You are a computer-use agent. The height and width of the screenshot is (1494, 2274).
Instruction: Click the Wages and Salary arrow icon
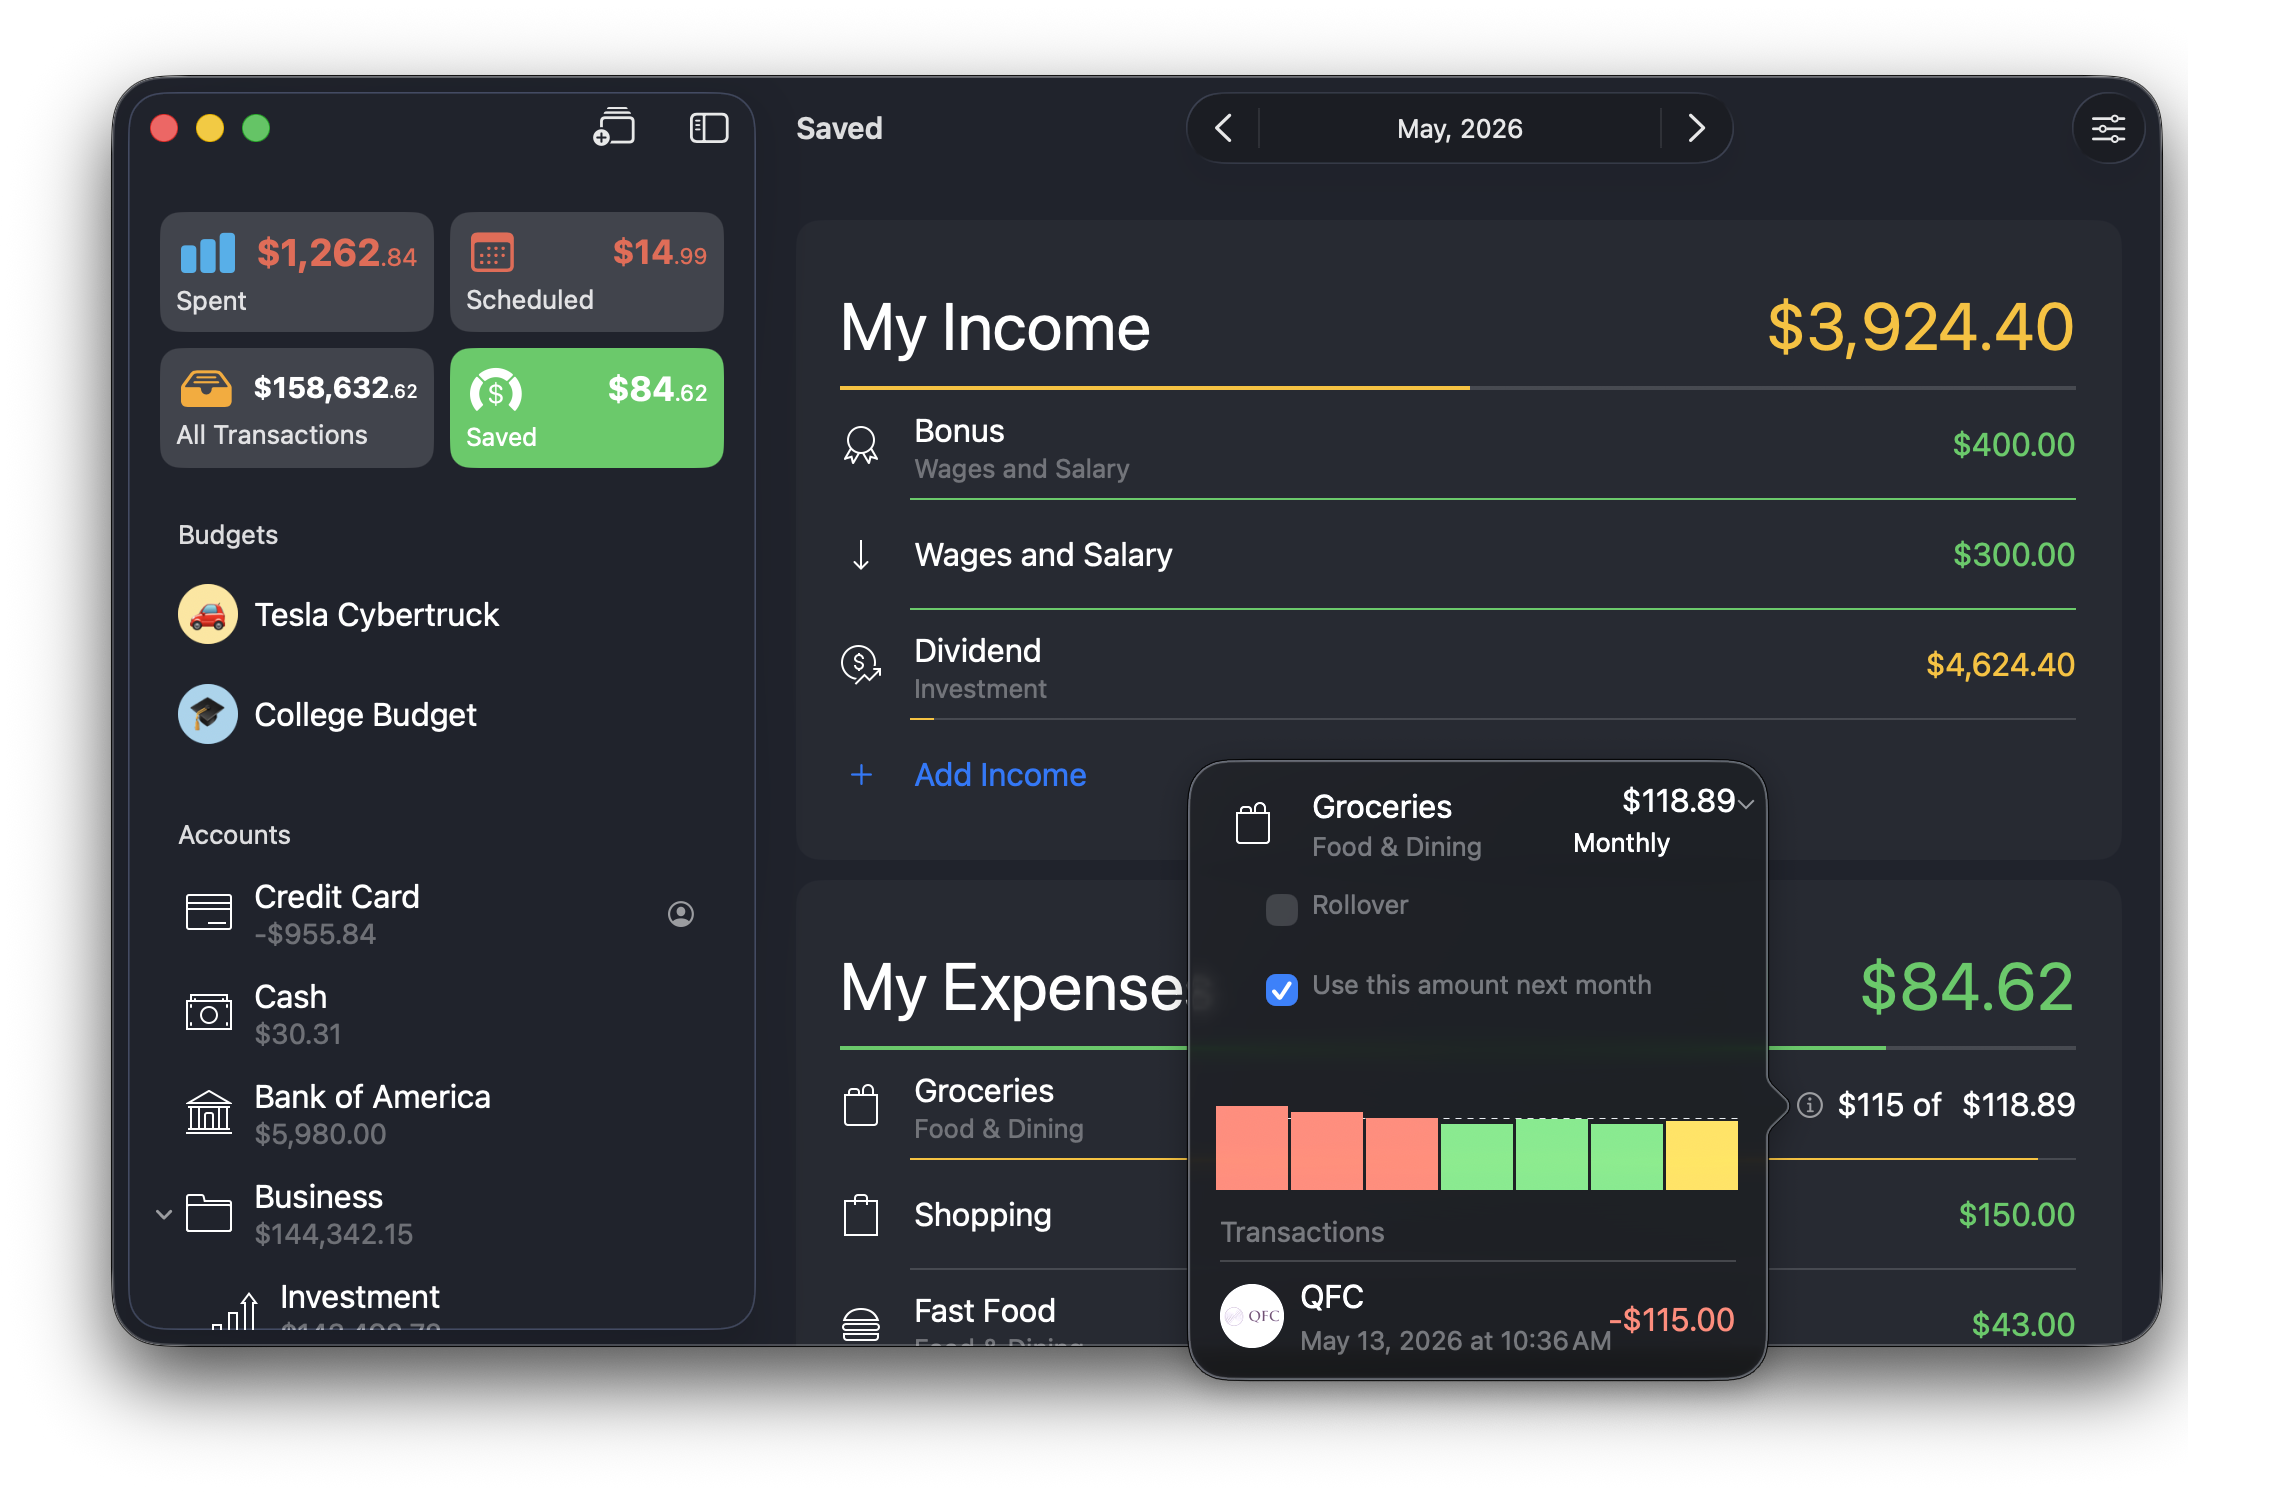(x=861, y=554)
